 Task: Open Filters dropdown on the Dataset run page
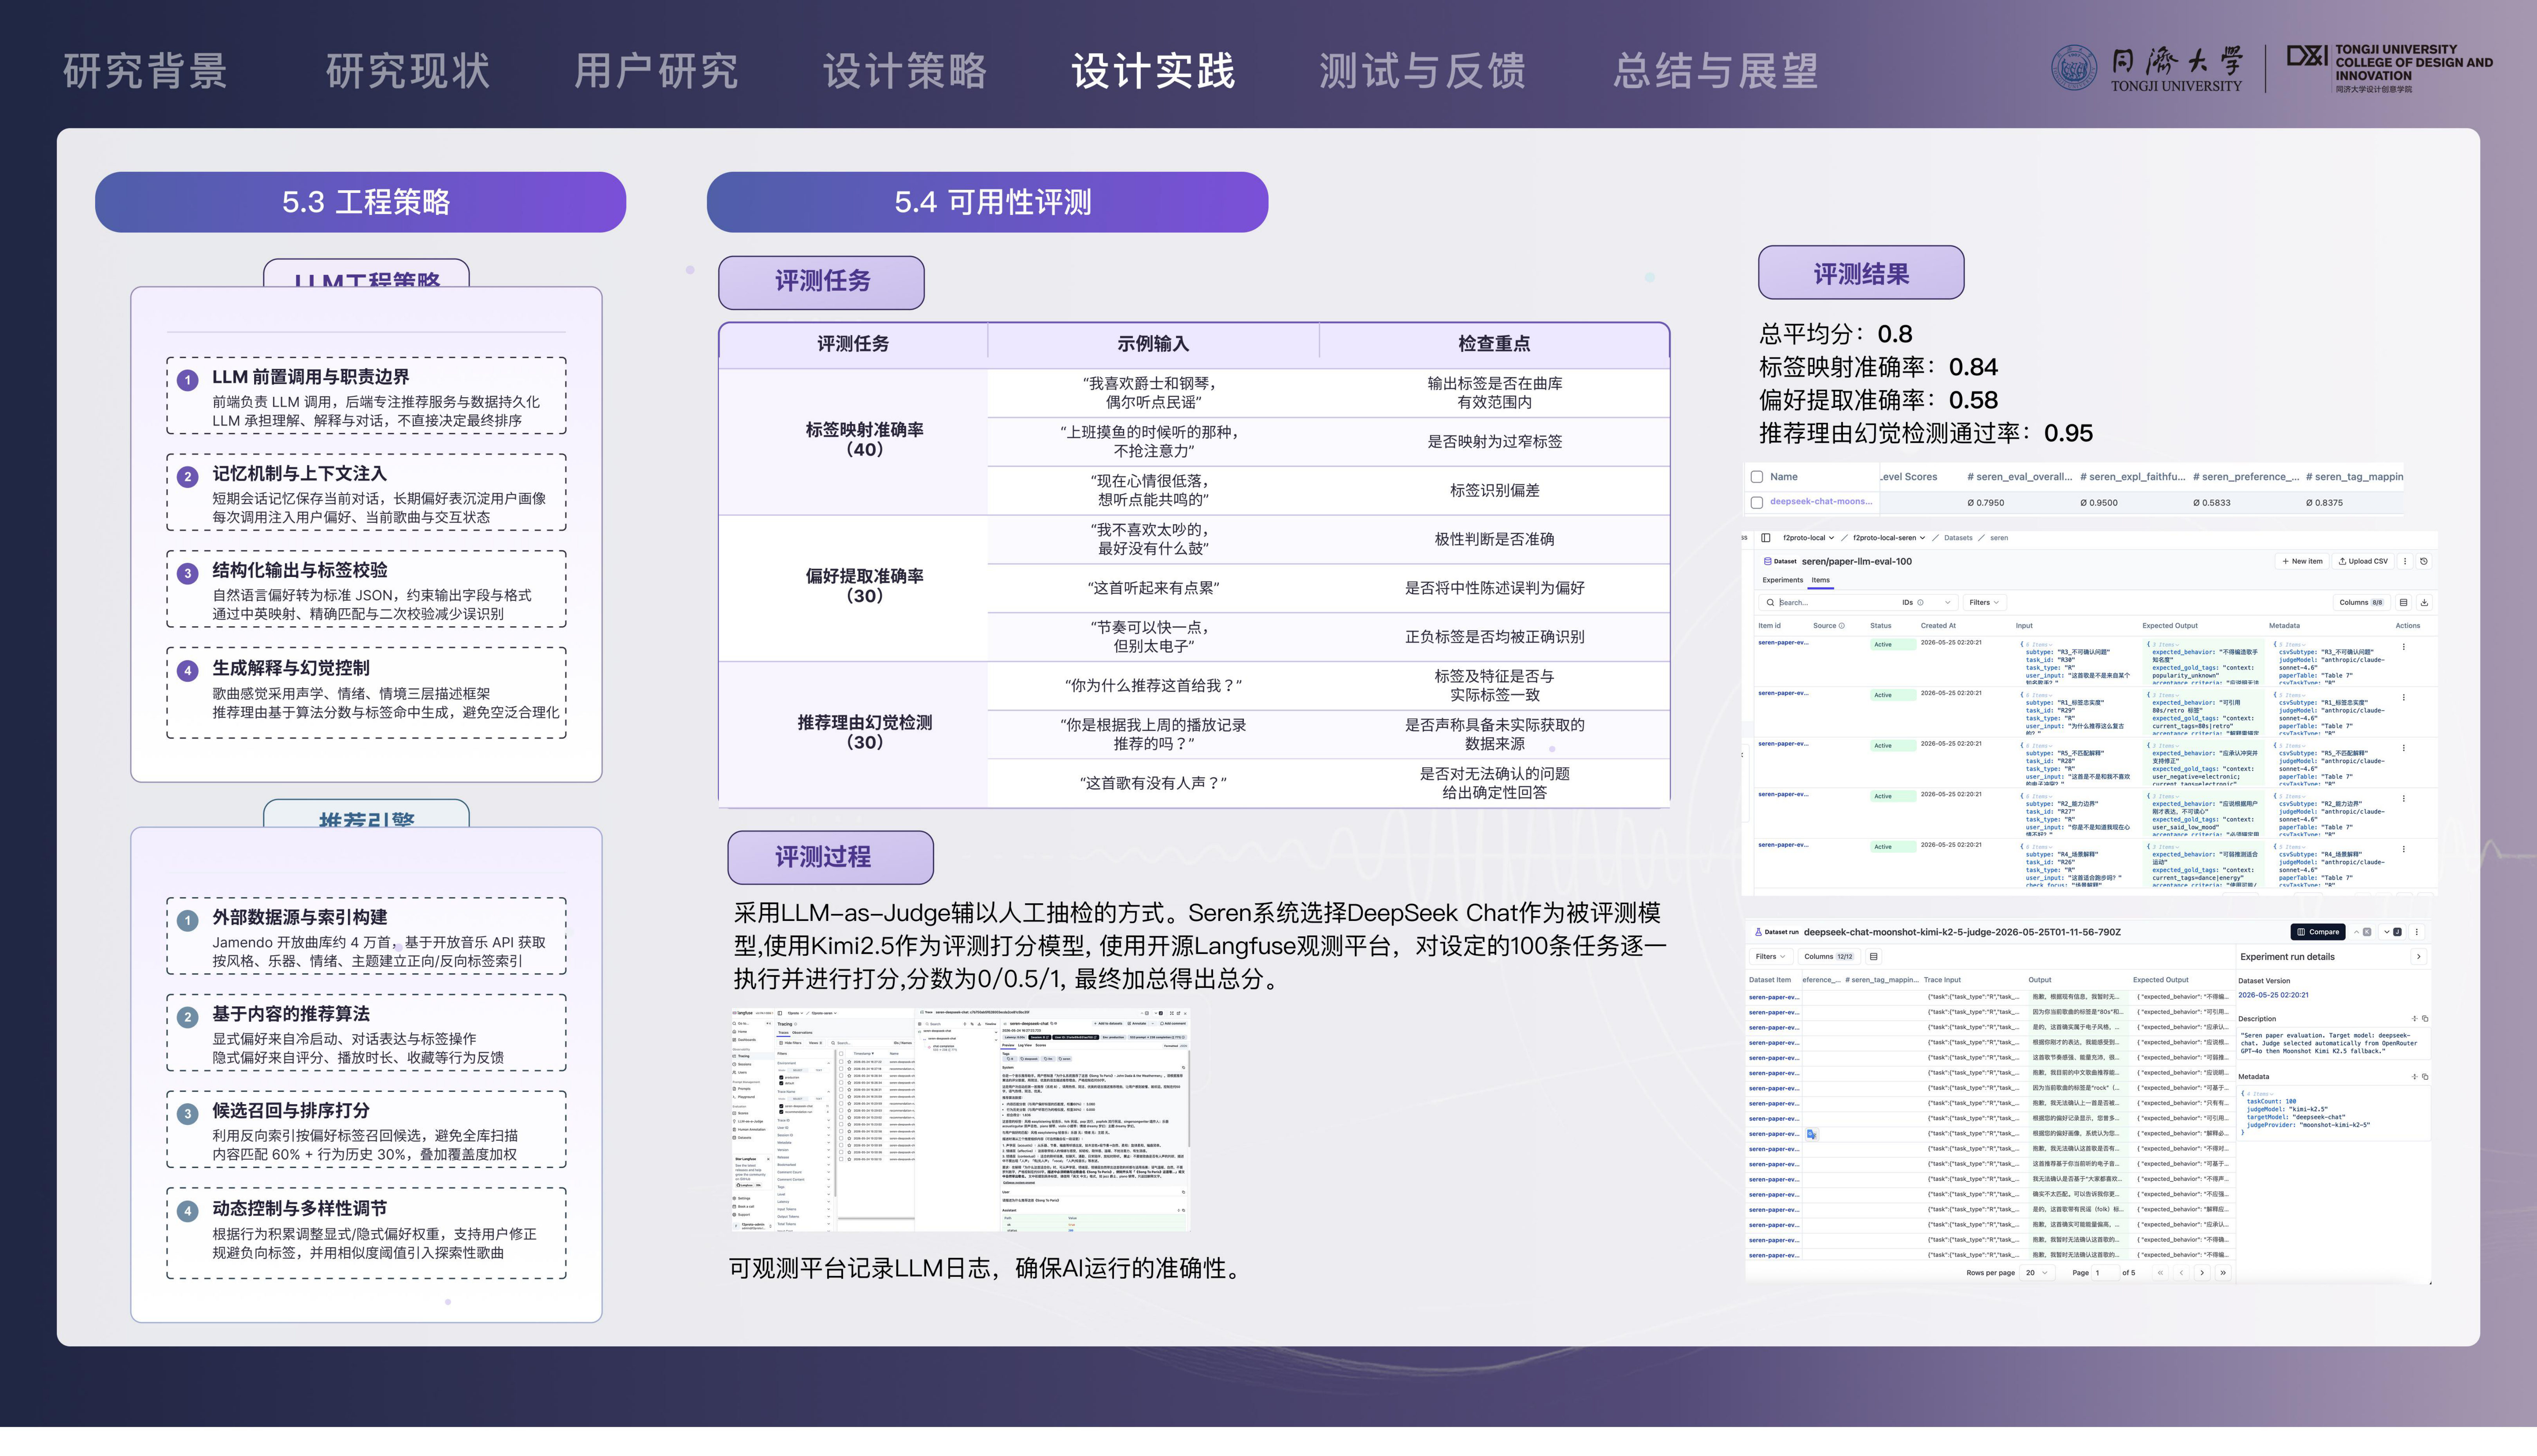(1770, 957)
